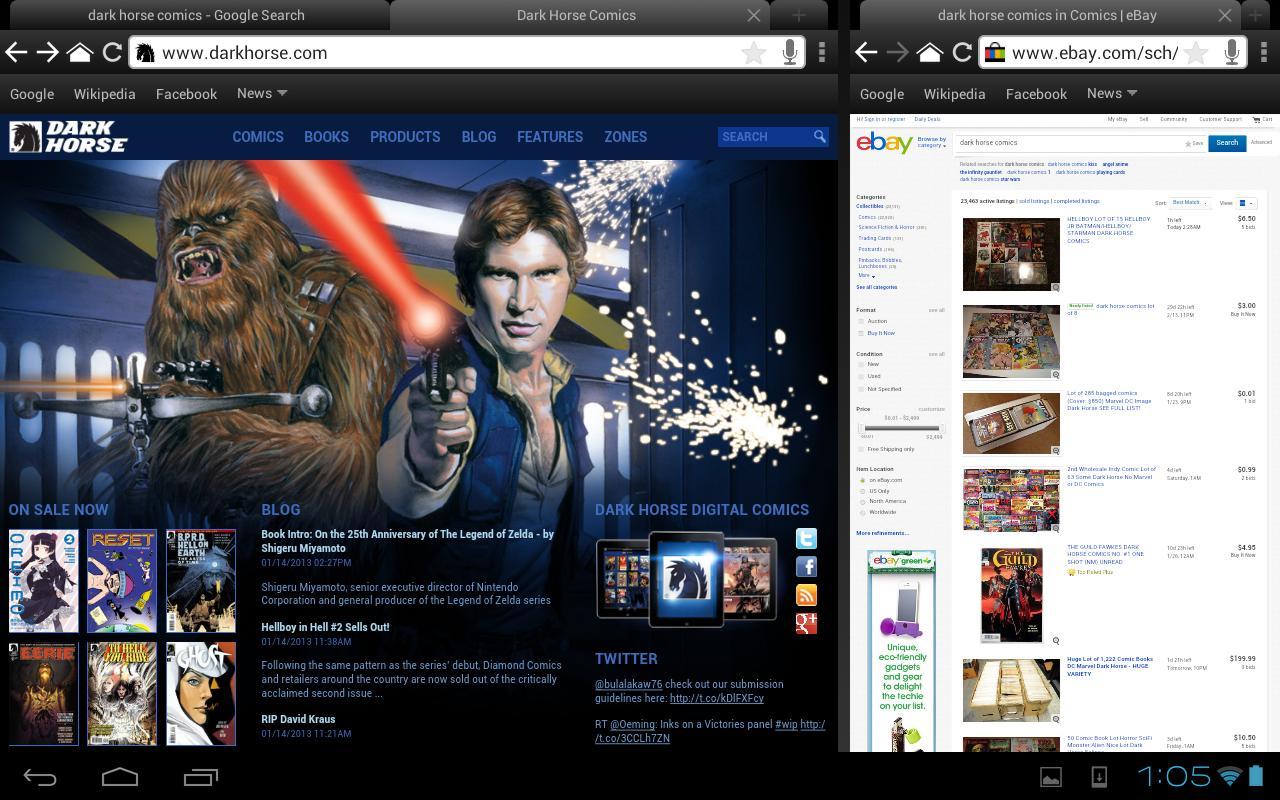Click the eBay Advanced search link
Viewport: 1280px width, 800px height.
click(x=1261, y=142)
